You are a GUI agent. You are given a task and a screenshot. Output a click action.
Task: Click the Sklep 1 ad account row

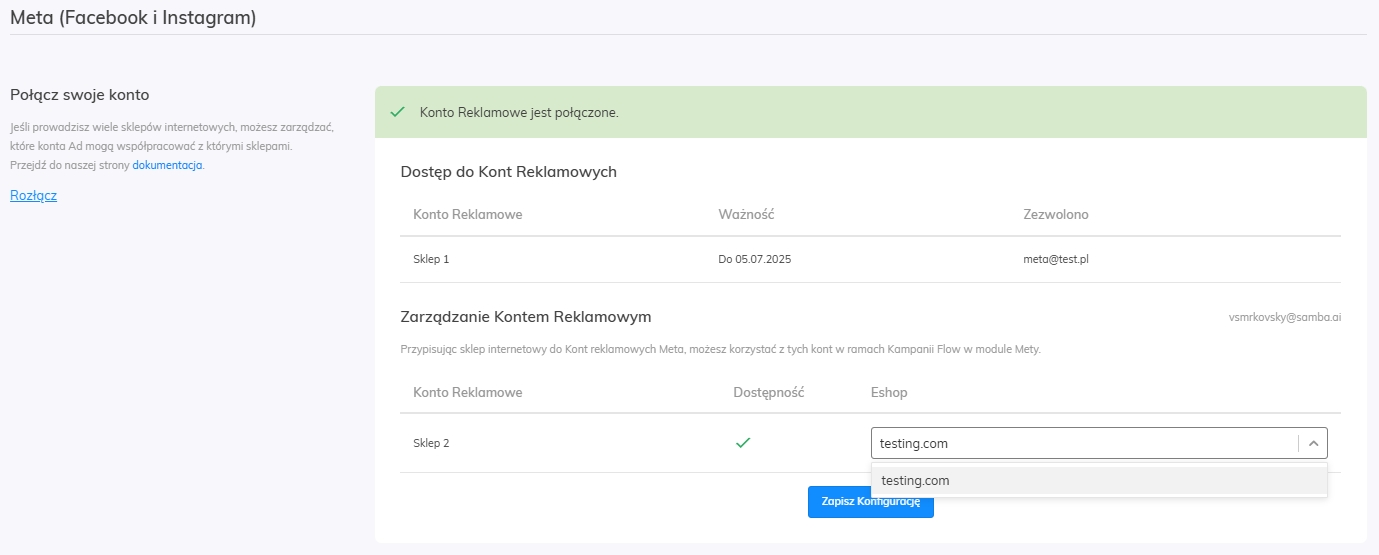[870, 259]
